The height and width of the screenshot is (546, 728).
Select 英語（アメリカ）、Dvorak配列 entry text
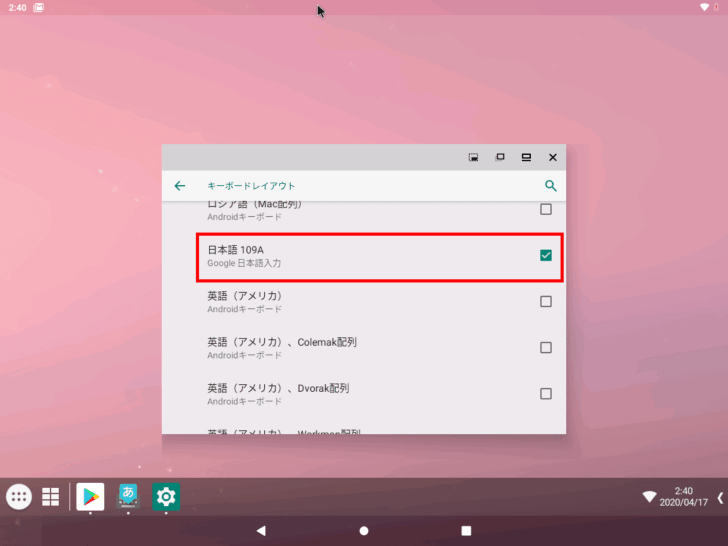278,388
